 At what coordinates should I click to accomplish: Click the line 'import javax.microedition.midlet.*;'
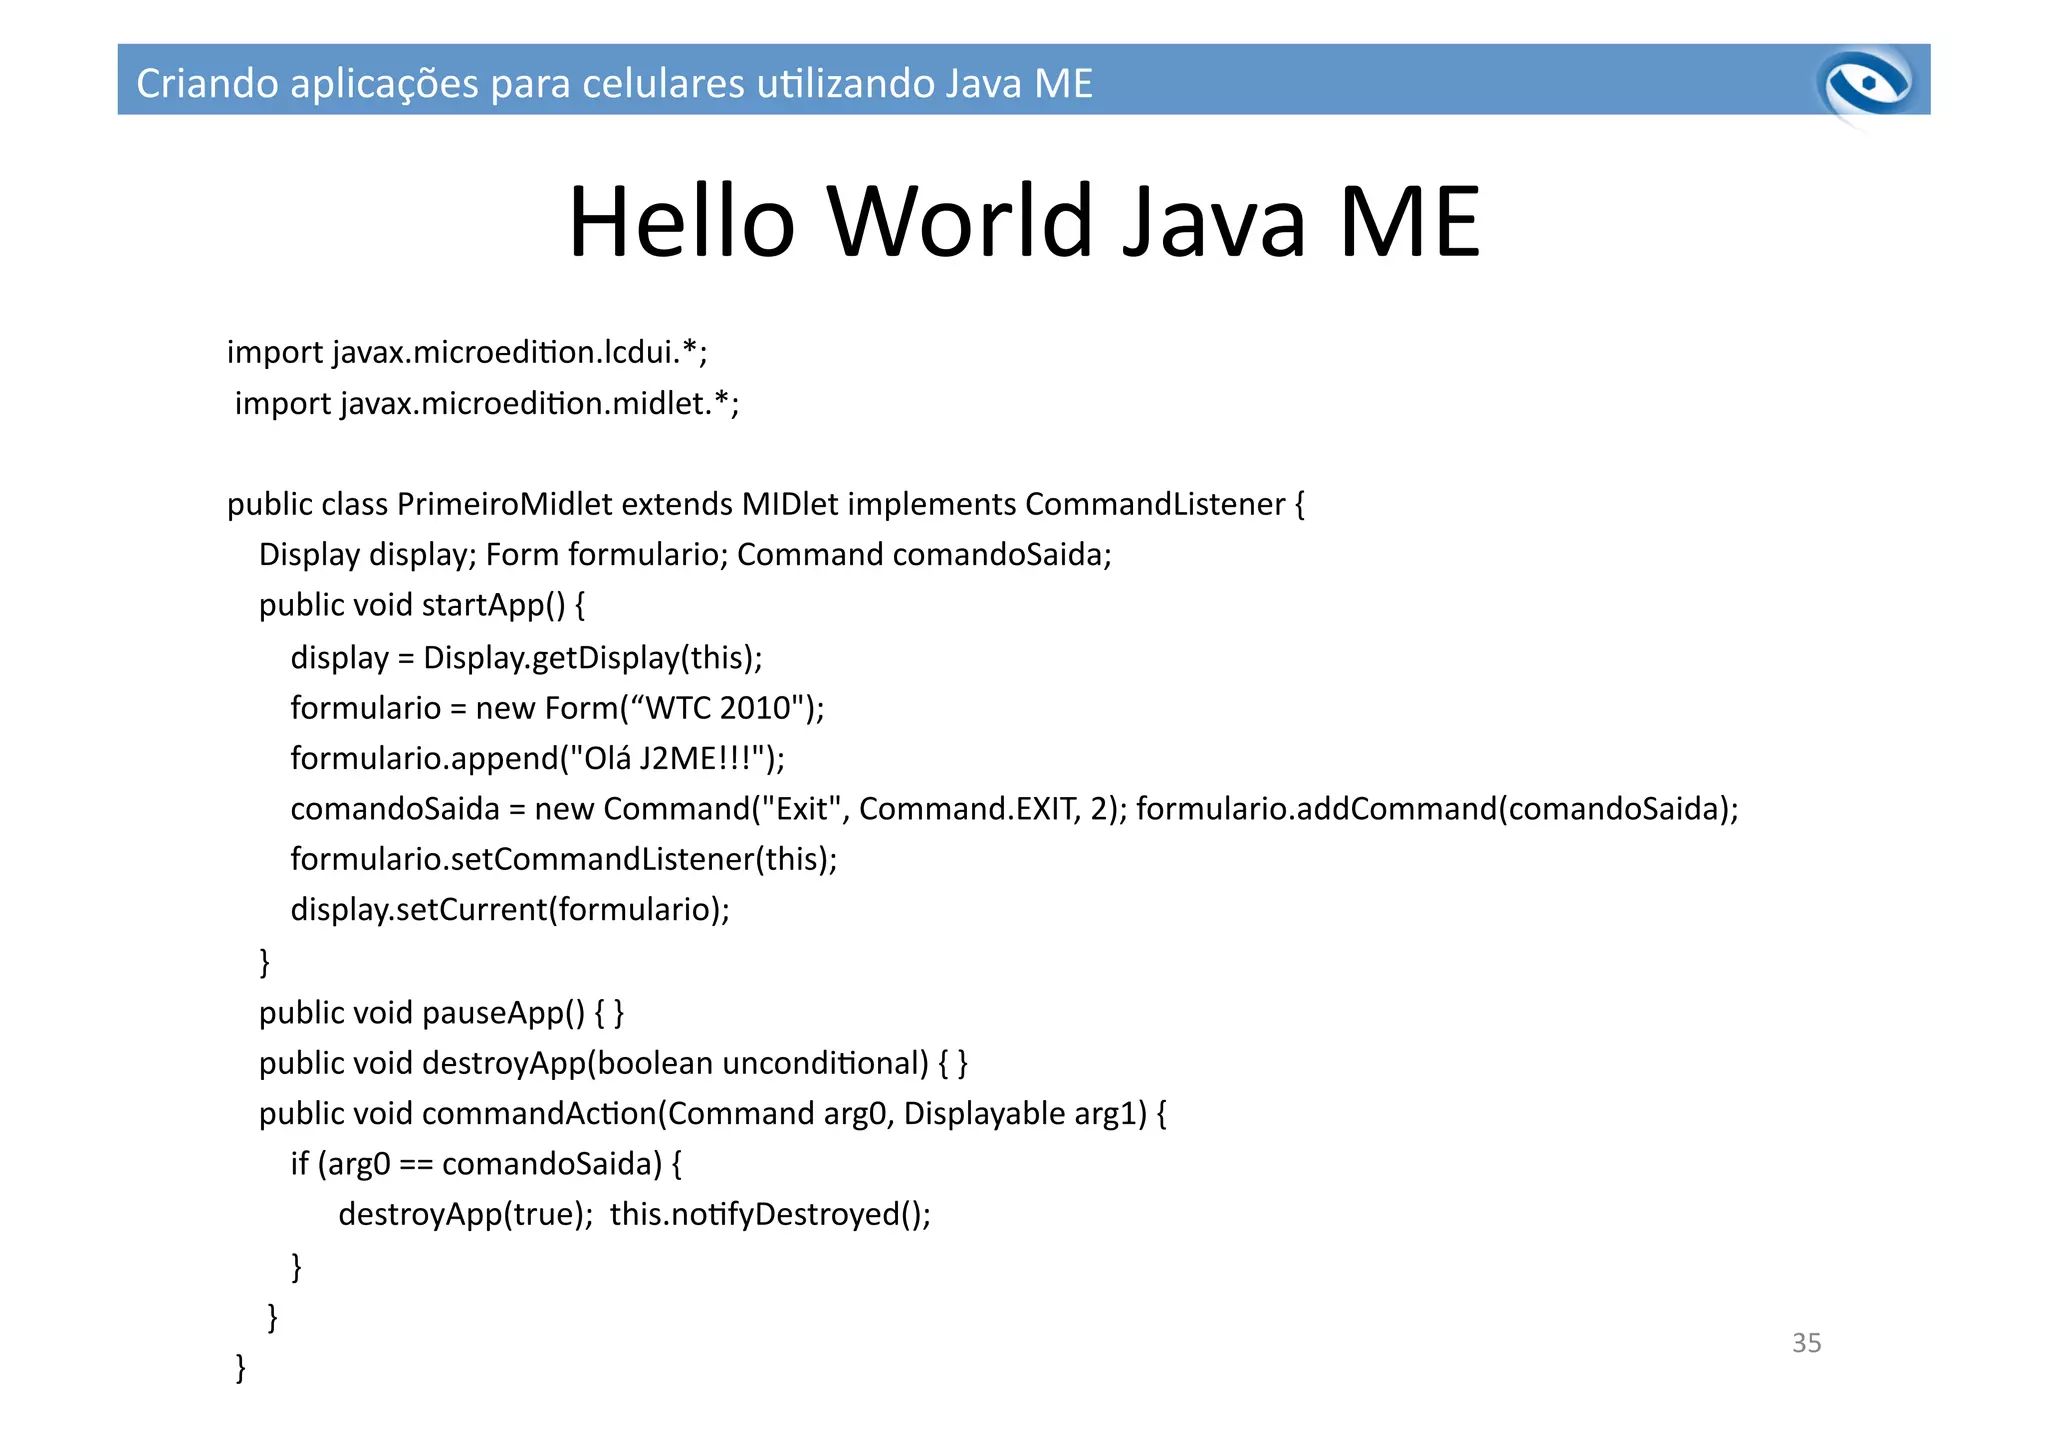487,403
